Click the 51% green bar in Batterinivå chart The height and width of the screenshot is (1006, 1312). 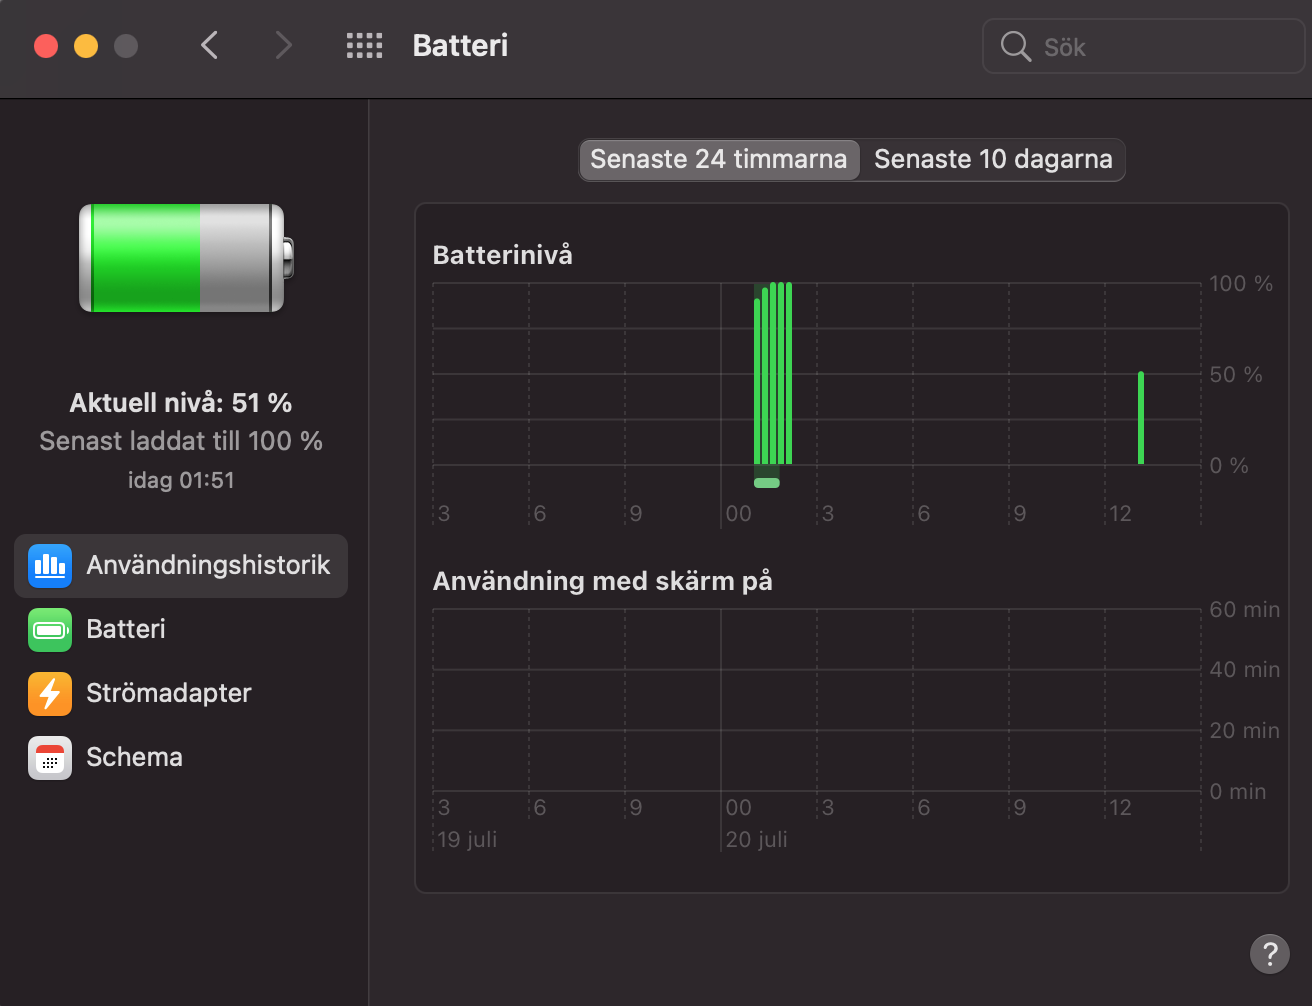point(1141,420)
